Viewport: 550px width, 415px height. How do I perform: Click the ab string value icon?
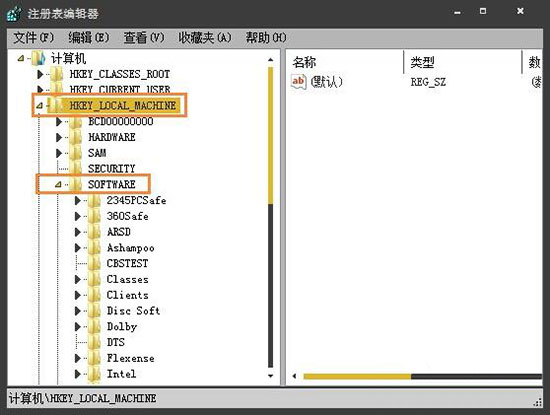[298, 82]
